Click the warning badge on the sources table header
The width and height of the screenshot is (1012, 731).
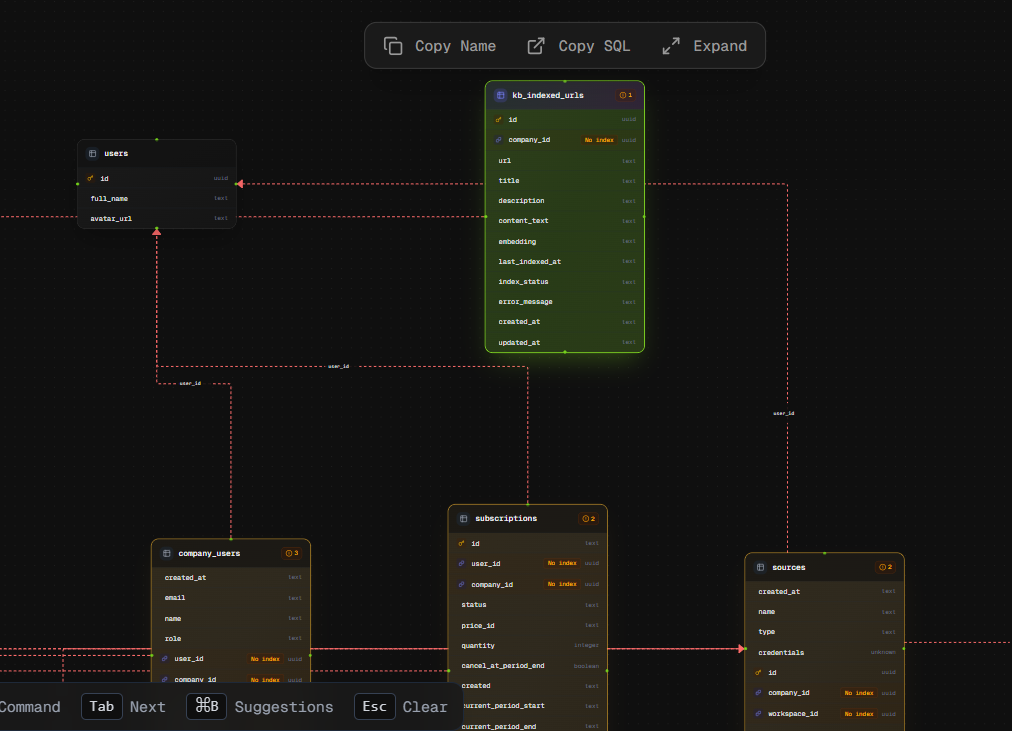886,566
